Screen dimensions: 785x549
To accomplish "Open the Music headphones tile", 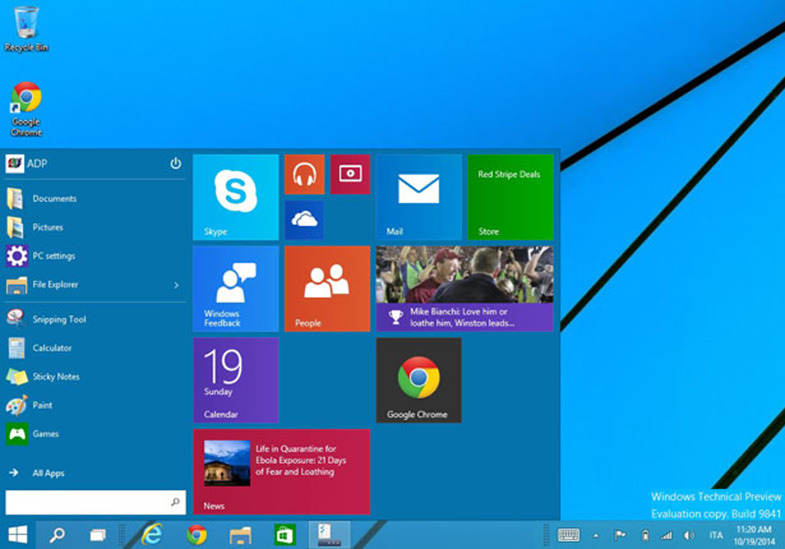I will pyautogui.click(x=304, y=175).
